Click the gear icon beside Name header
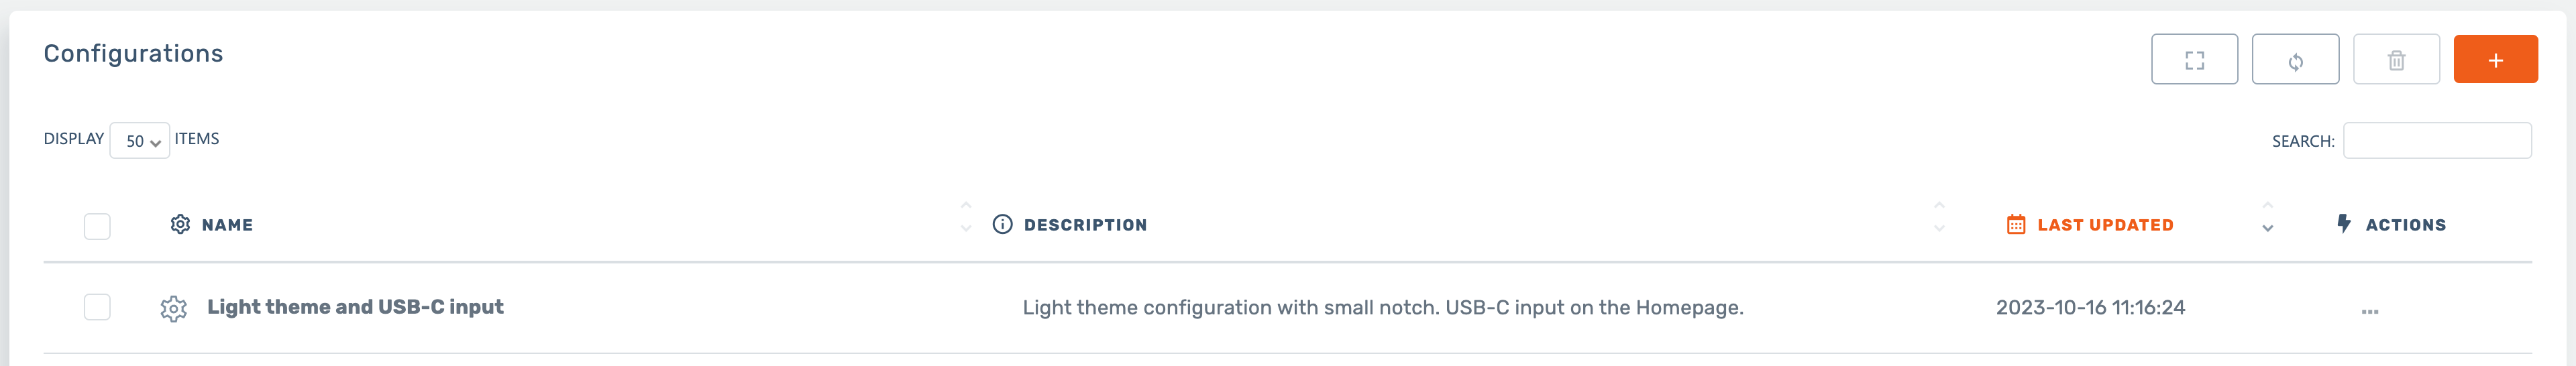This screenshot has width=2576, height=366. click(180, 225)
